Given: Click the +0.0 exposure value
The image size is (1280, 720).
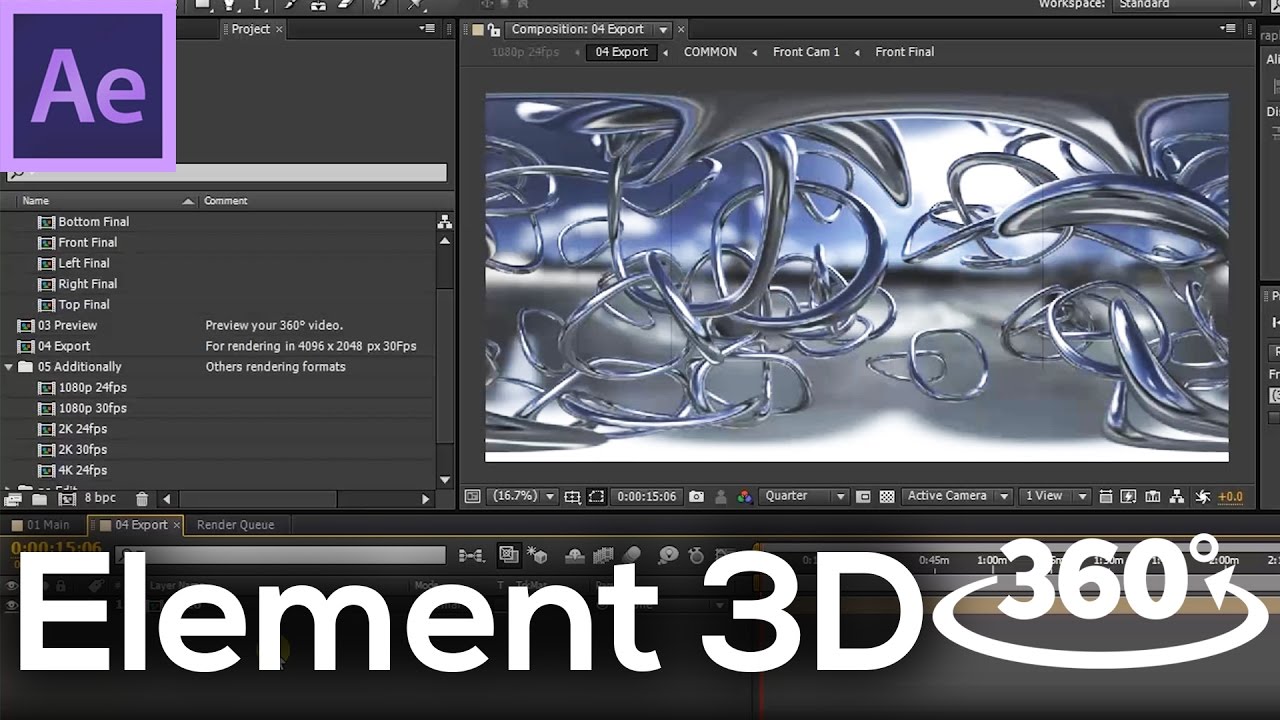Looking at the screenshot, I should 1230,496.
